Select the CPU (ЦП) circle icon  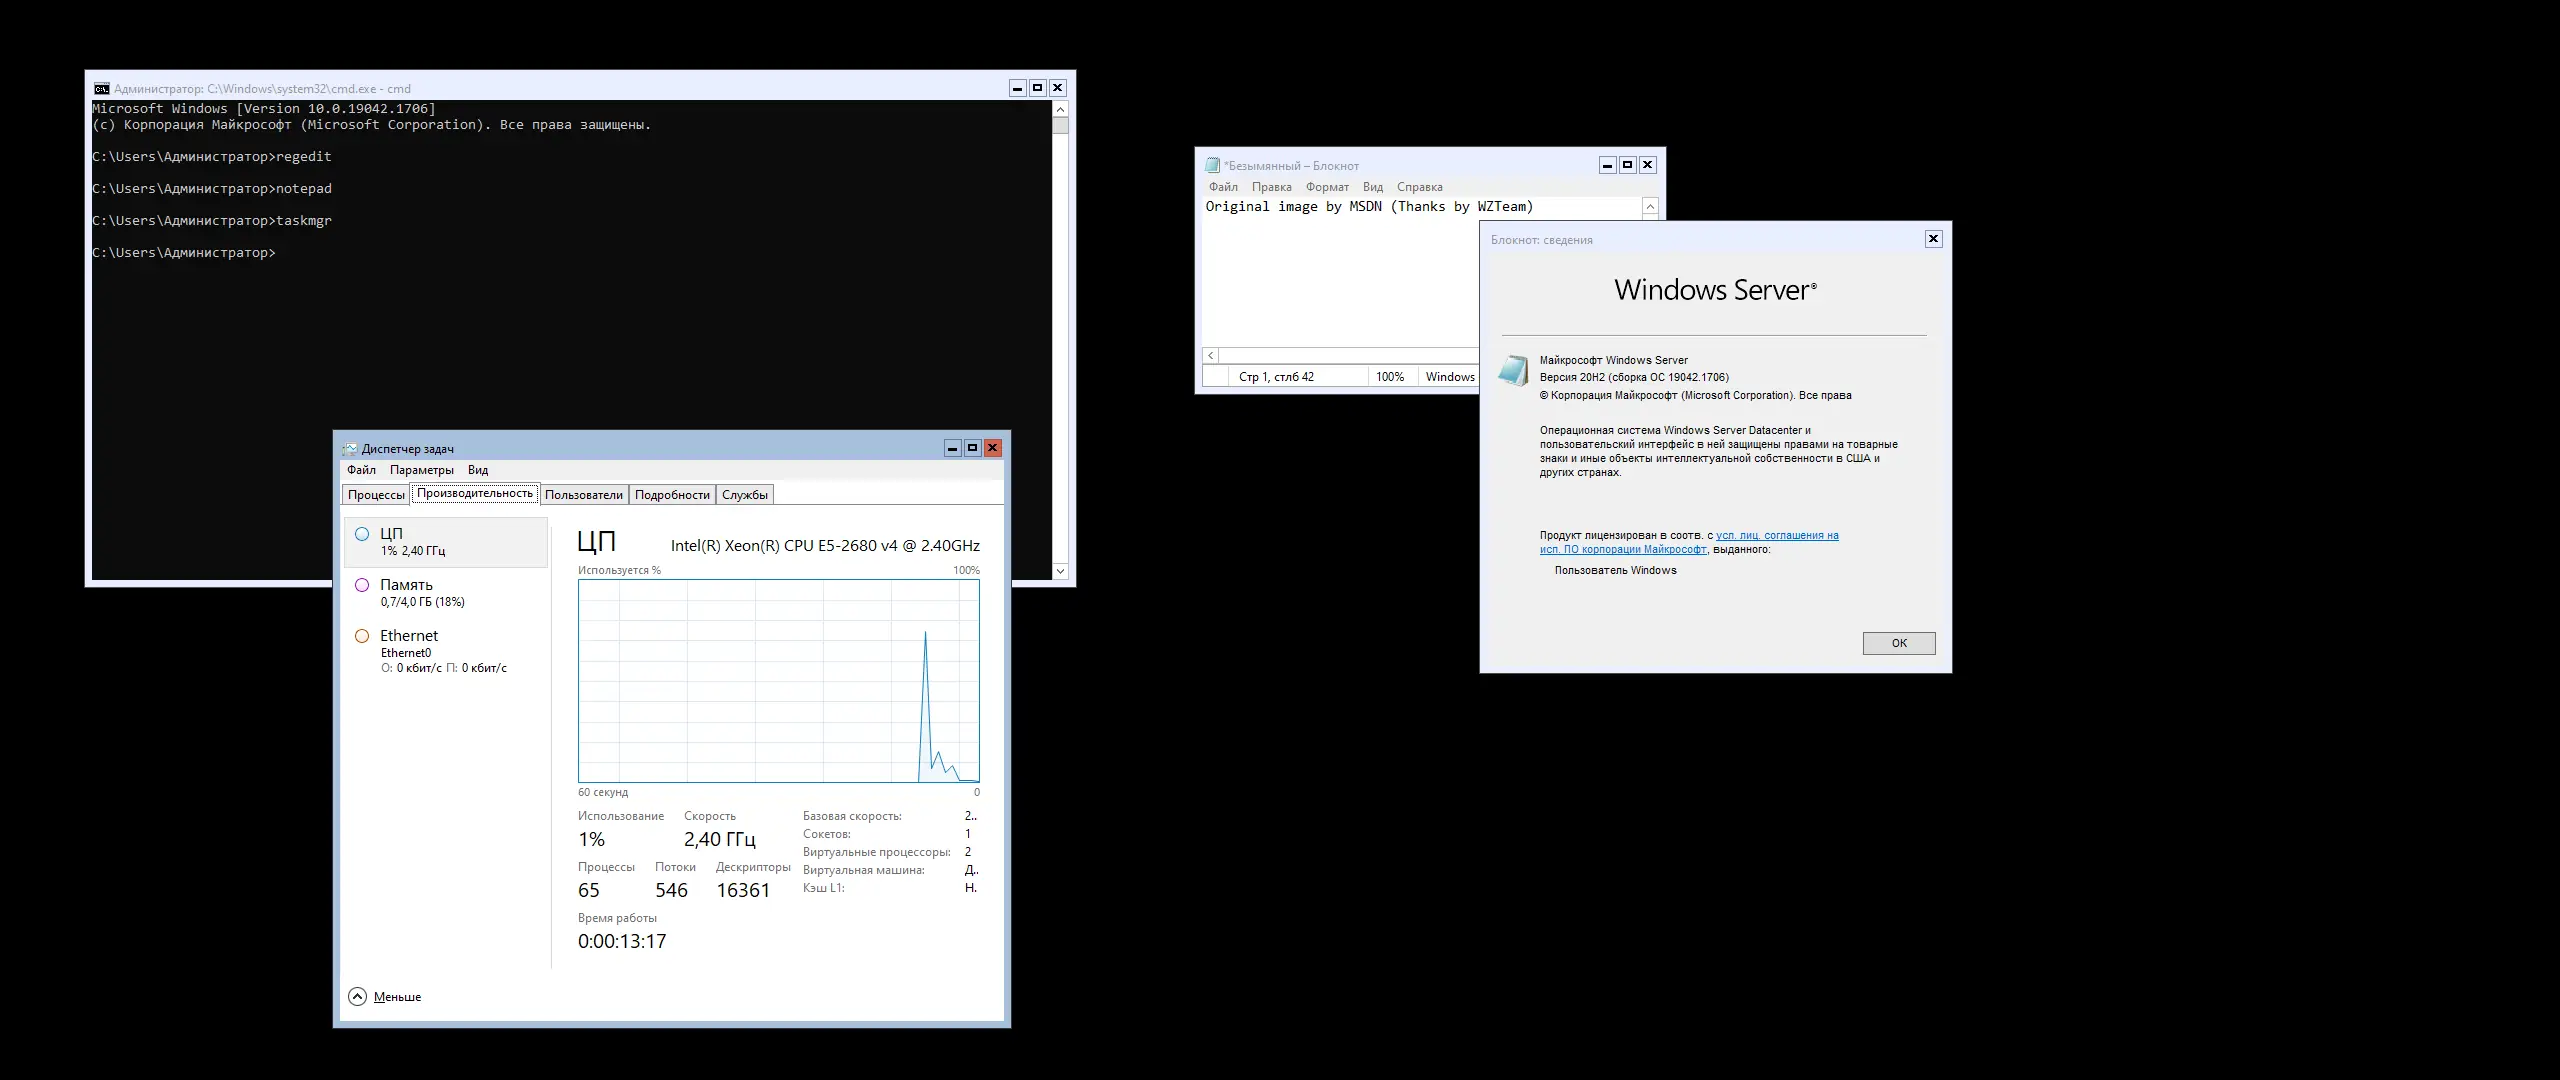tap(362, 534)
